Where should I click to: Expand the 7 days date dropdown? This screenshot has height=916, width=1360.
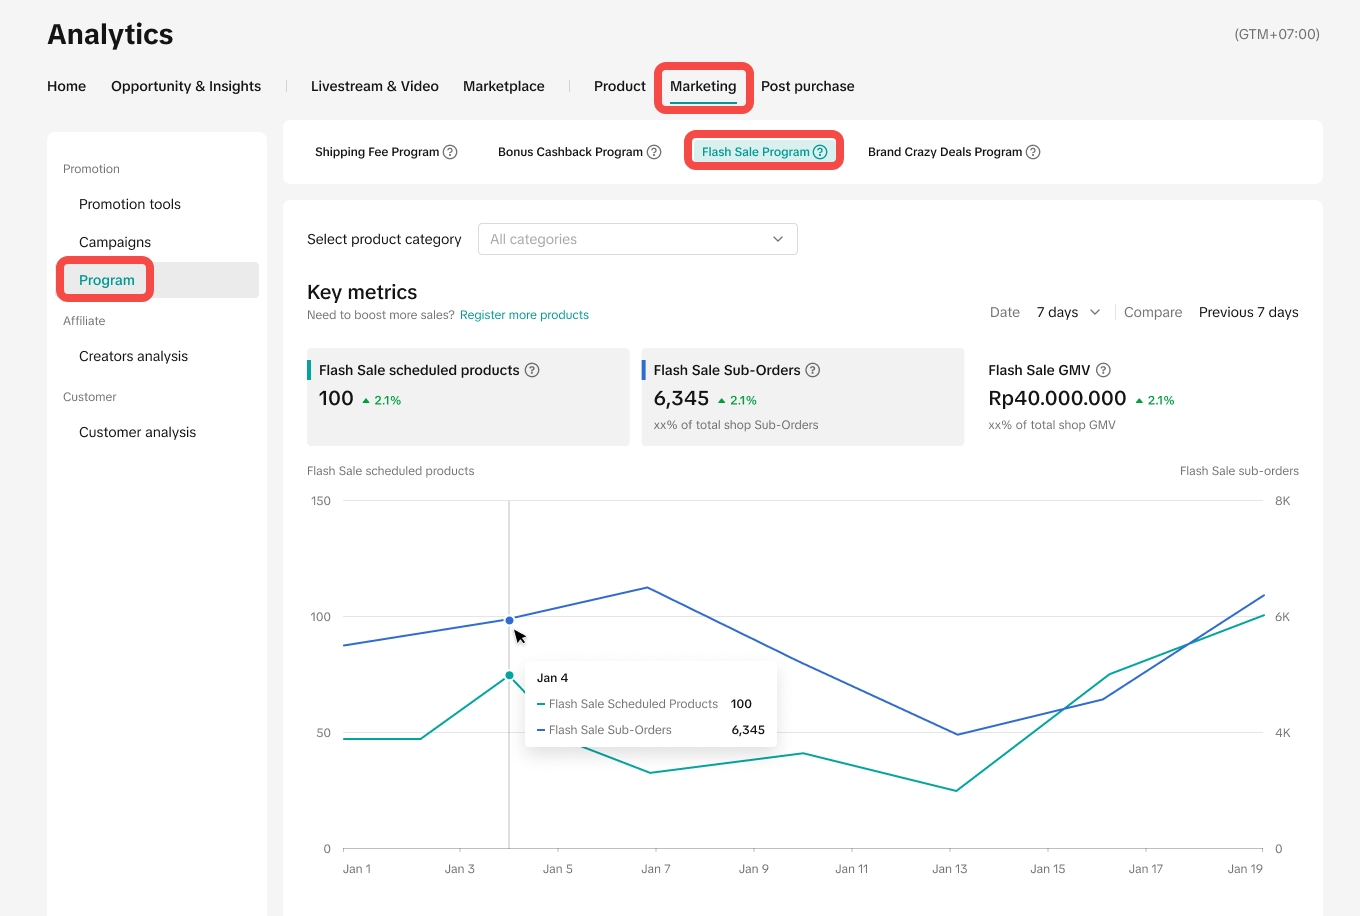pyautogui.click(x=1067, y=312)
